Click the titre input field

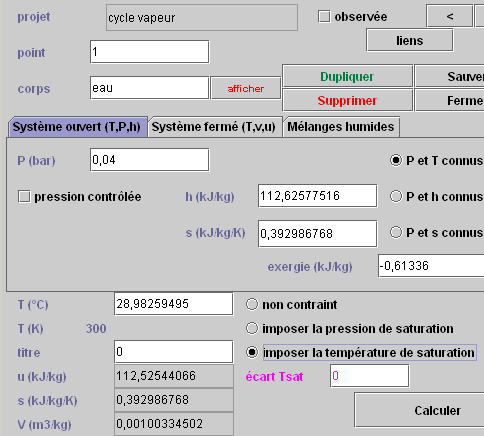tap(173, 352)
